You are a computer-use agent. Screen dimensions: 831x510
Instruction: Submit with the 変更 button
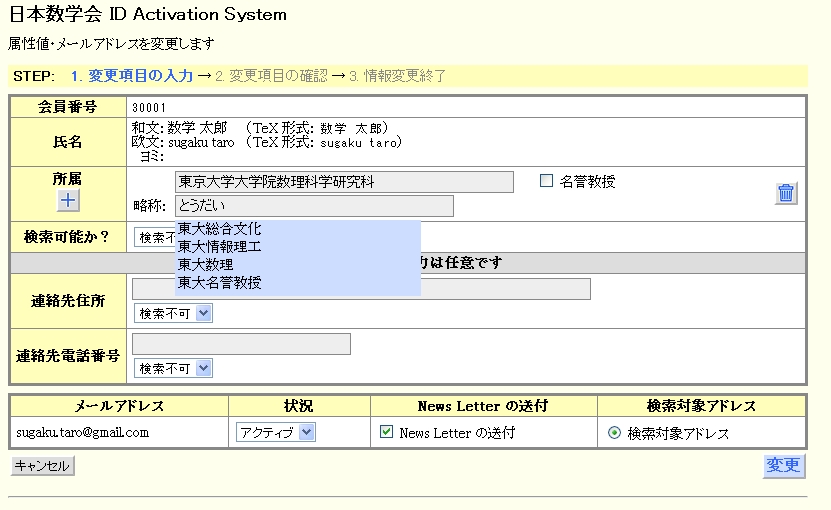tap(783, 465)
